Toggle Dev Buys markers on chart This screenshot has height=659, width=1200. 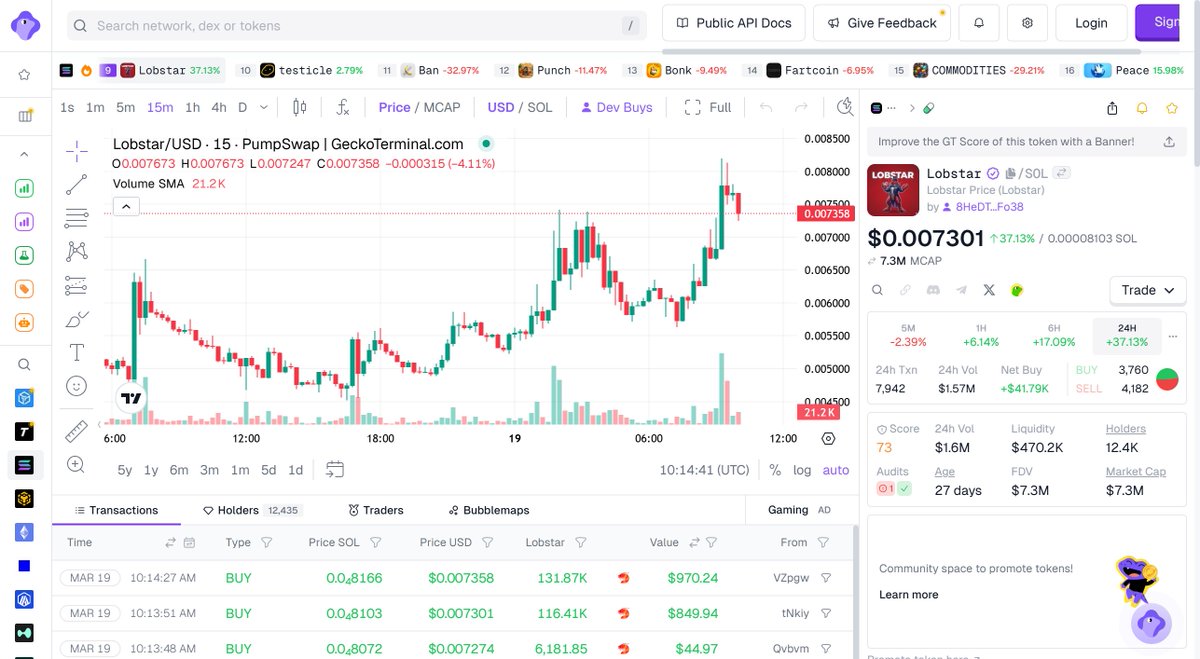pos(616,107)
